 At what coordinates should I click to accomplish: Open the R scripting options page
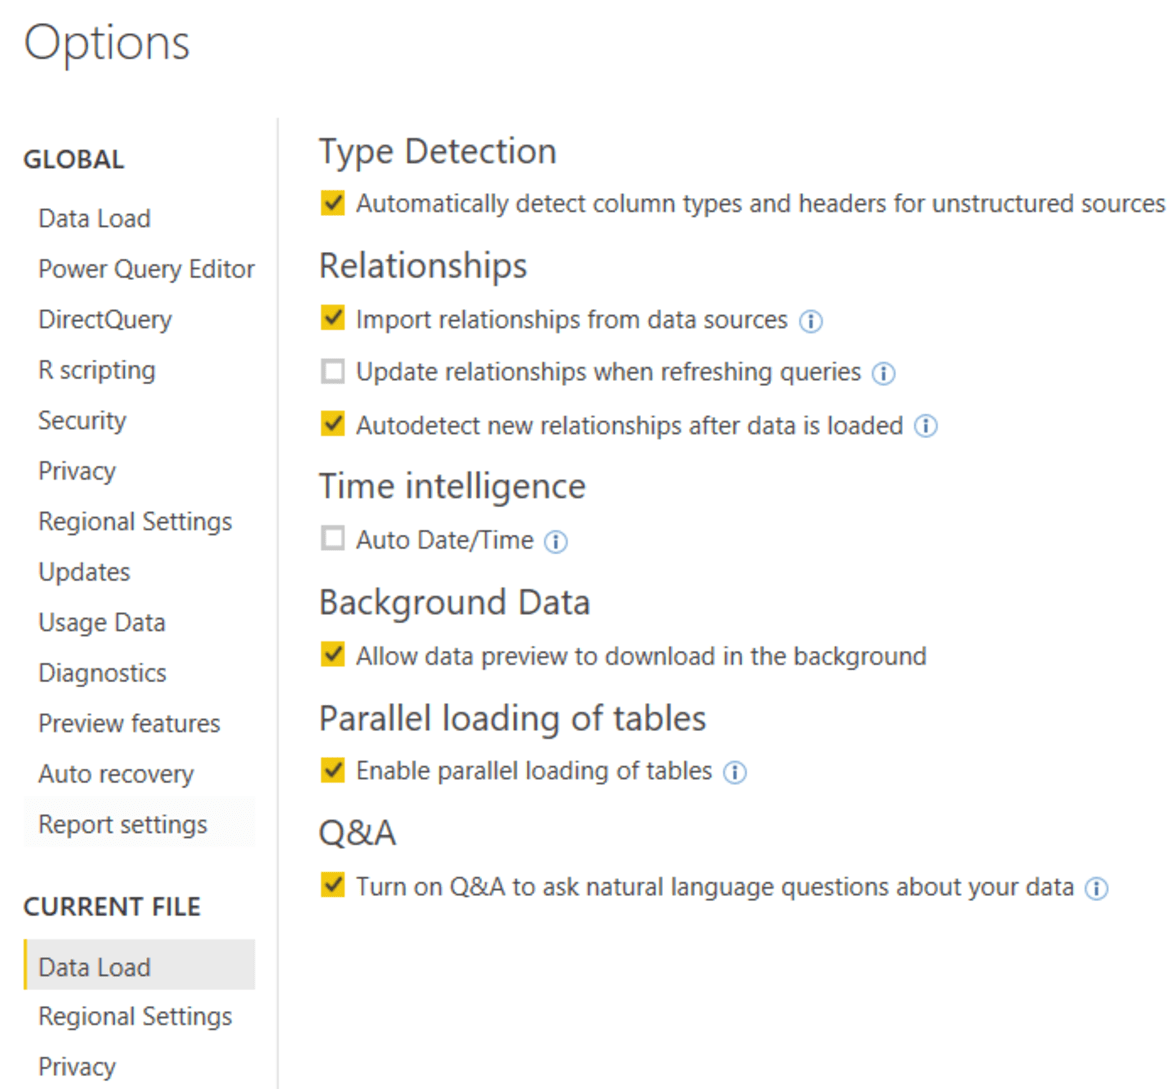(96, 370)
